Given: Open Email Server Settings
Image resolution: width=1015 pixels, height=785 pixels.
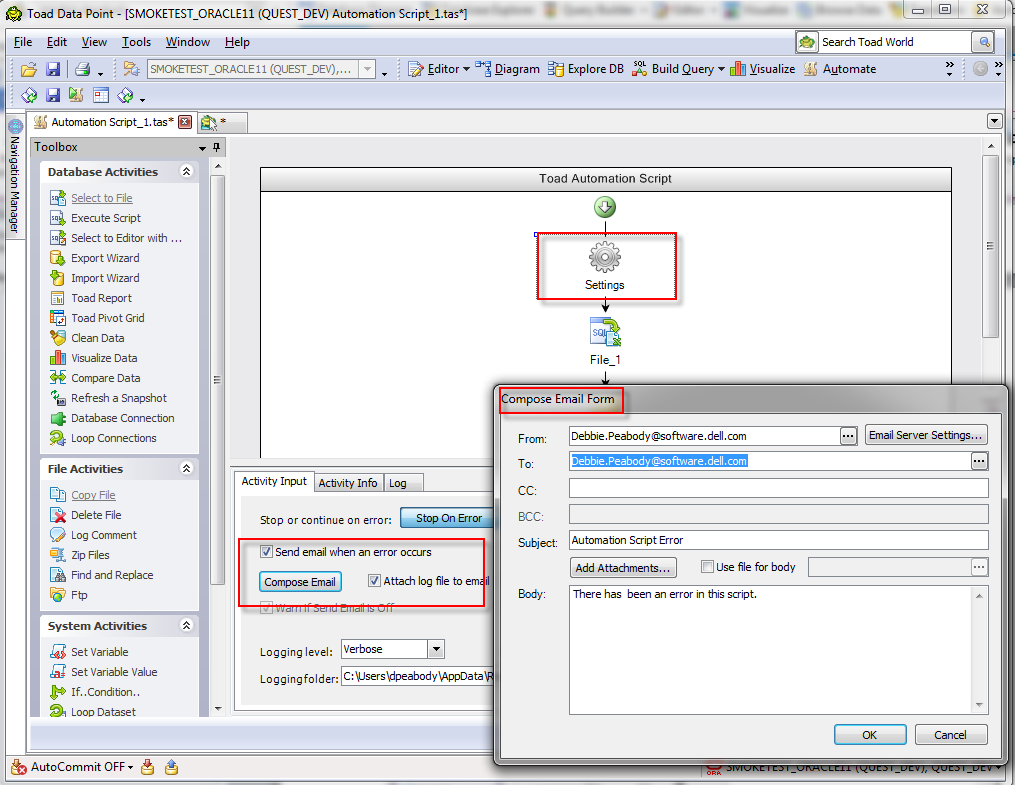Looking at the screenshot, I should [926, 436].
